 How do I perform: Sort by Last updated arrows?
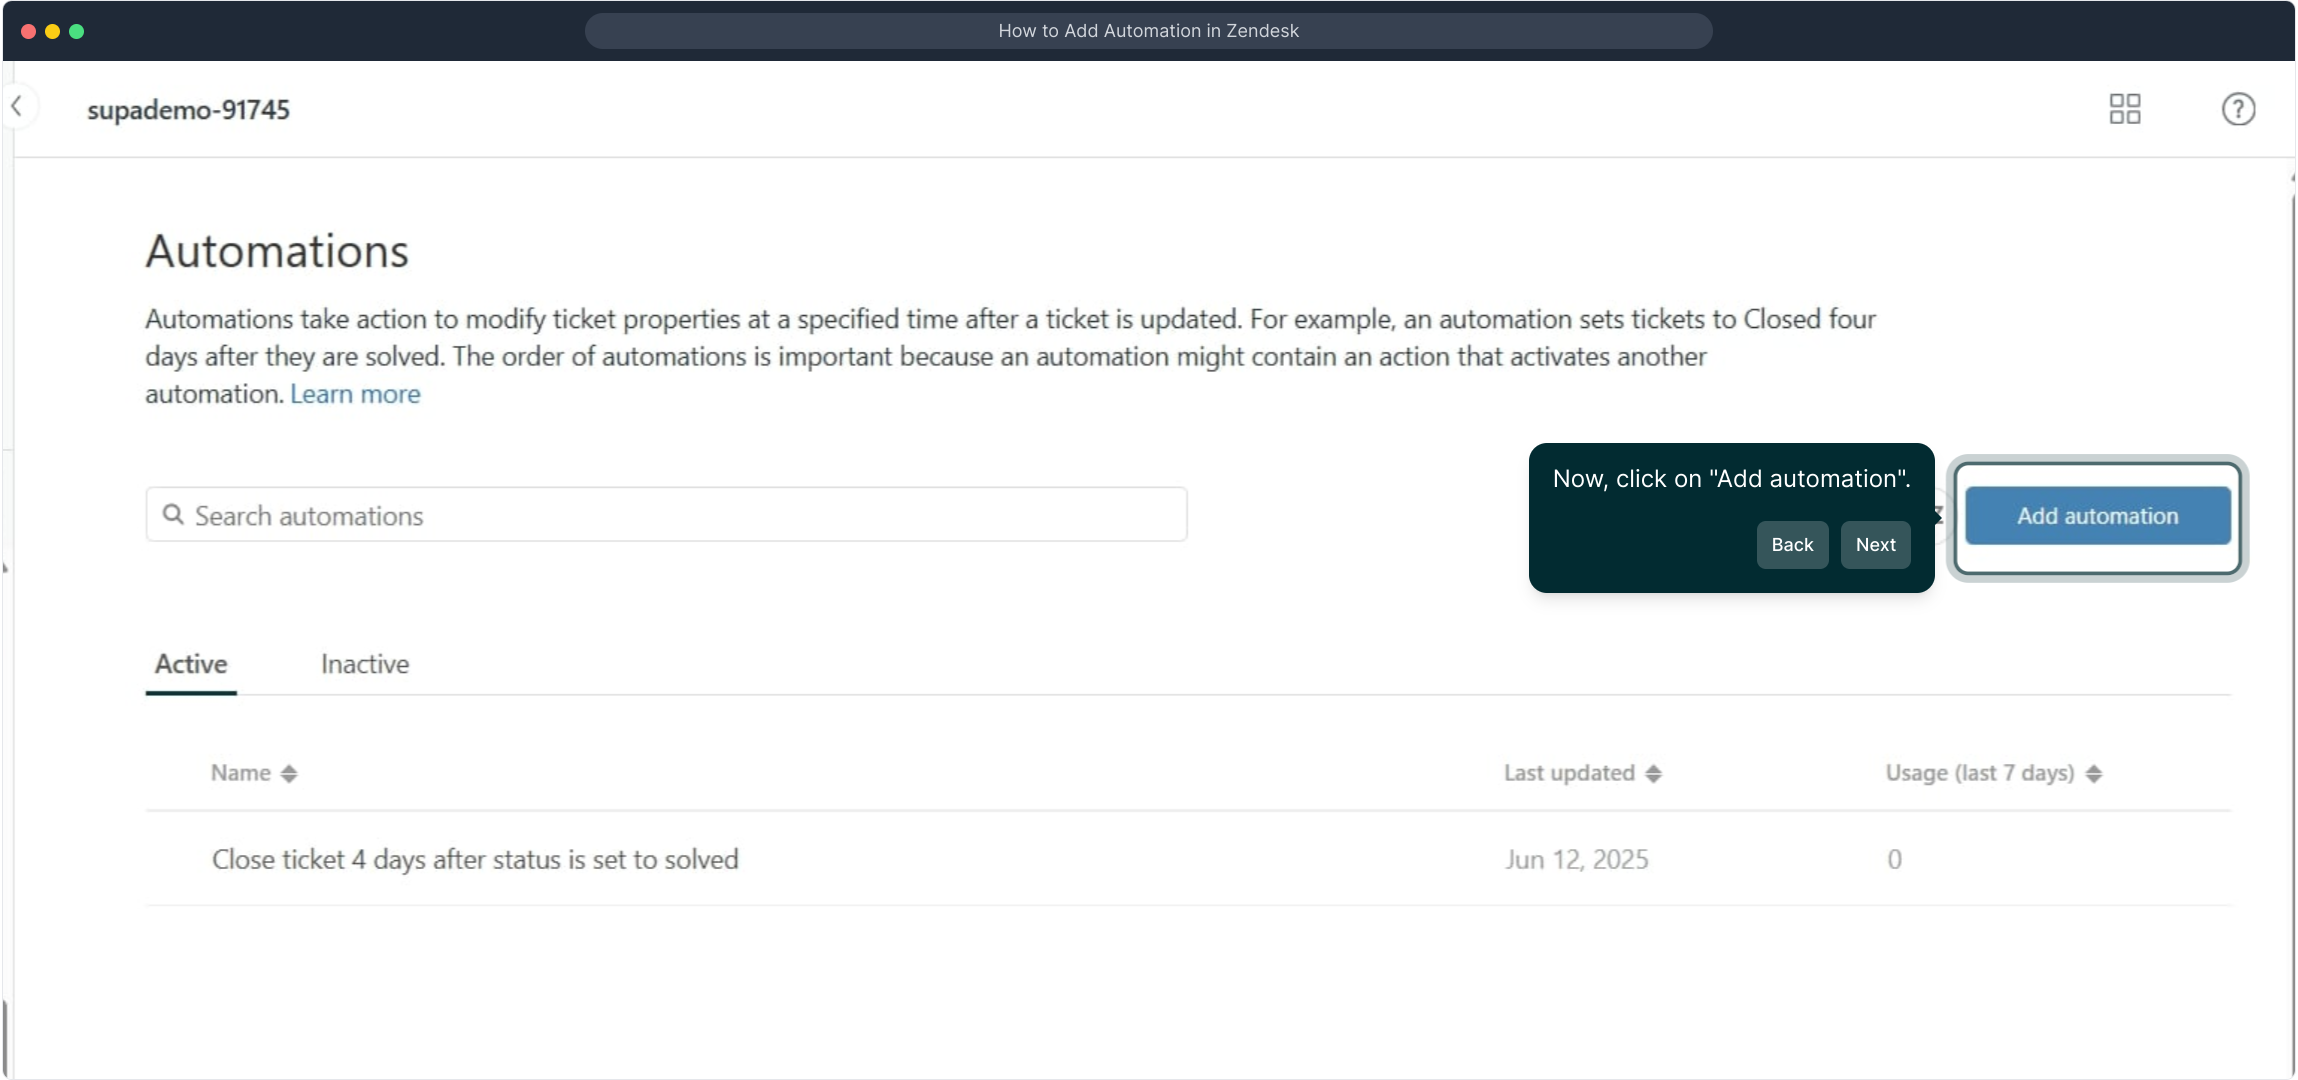coord(1653,774)
